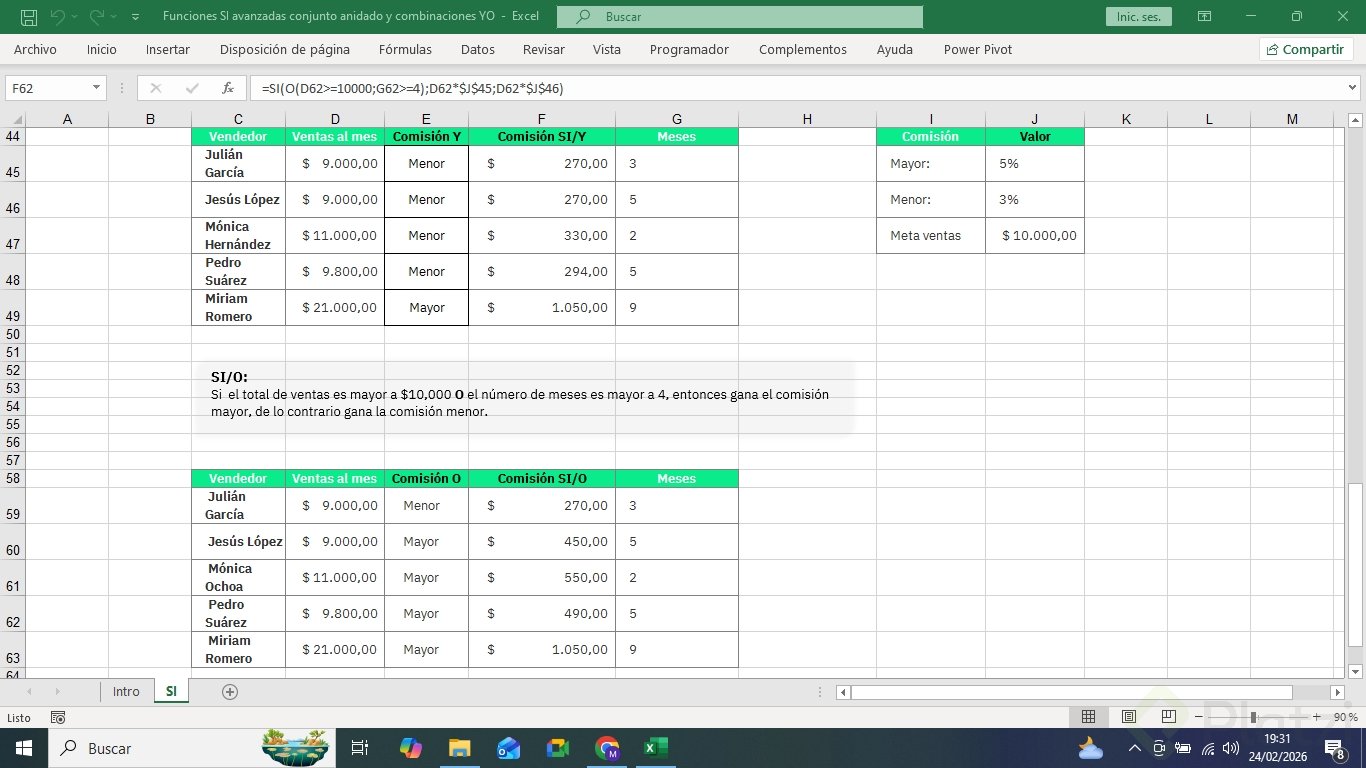Screen dimensions: 1366x768
Task: Open the Undo history dropdown arrow
Action: 76,17
